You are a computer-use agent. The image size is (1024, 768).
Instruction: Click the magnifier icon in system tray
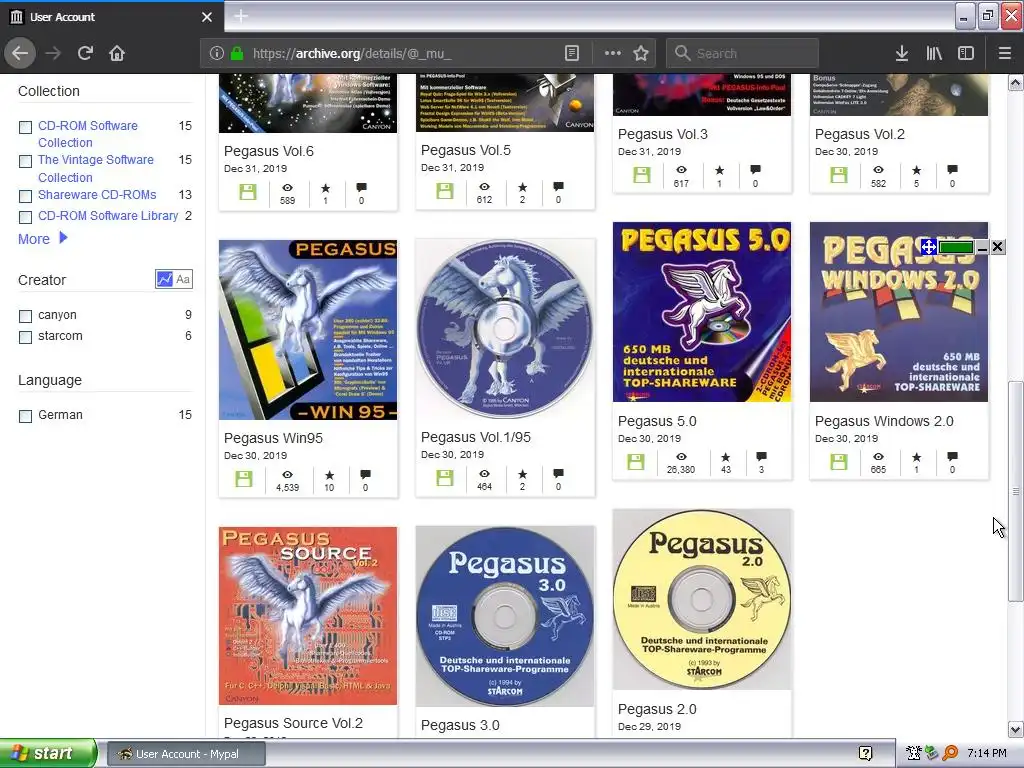950,754
